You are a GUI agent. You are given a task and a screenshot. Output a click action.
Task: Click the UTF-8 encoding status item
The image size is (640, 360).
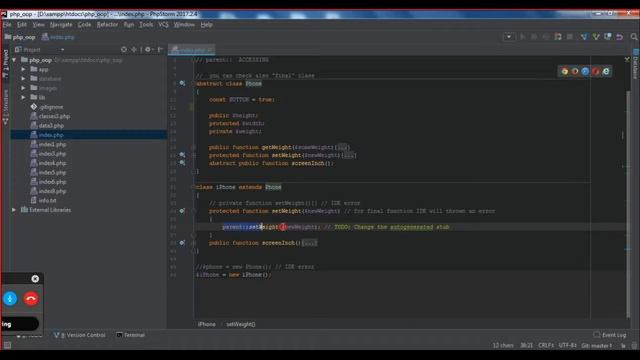coord(567,345)
